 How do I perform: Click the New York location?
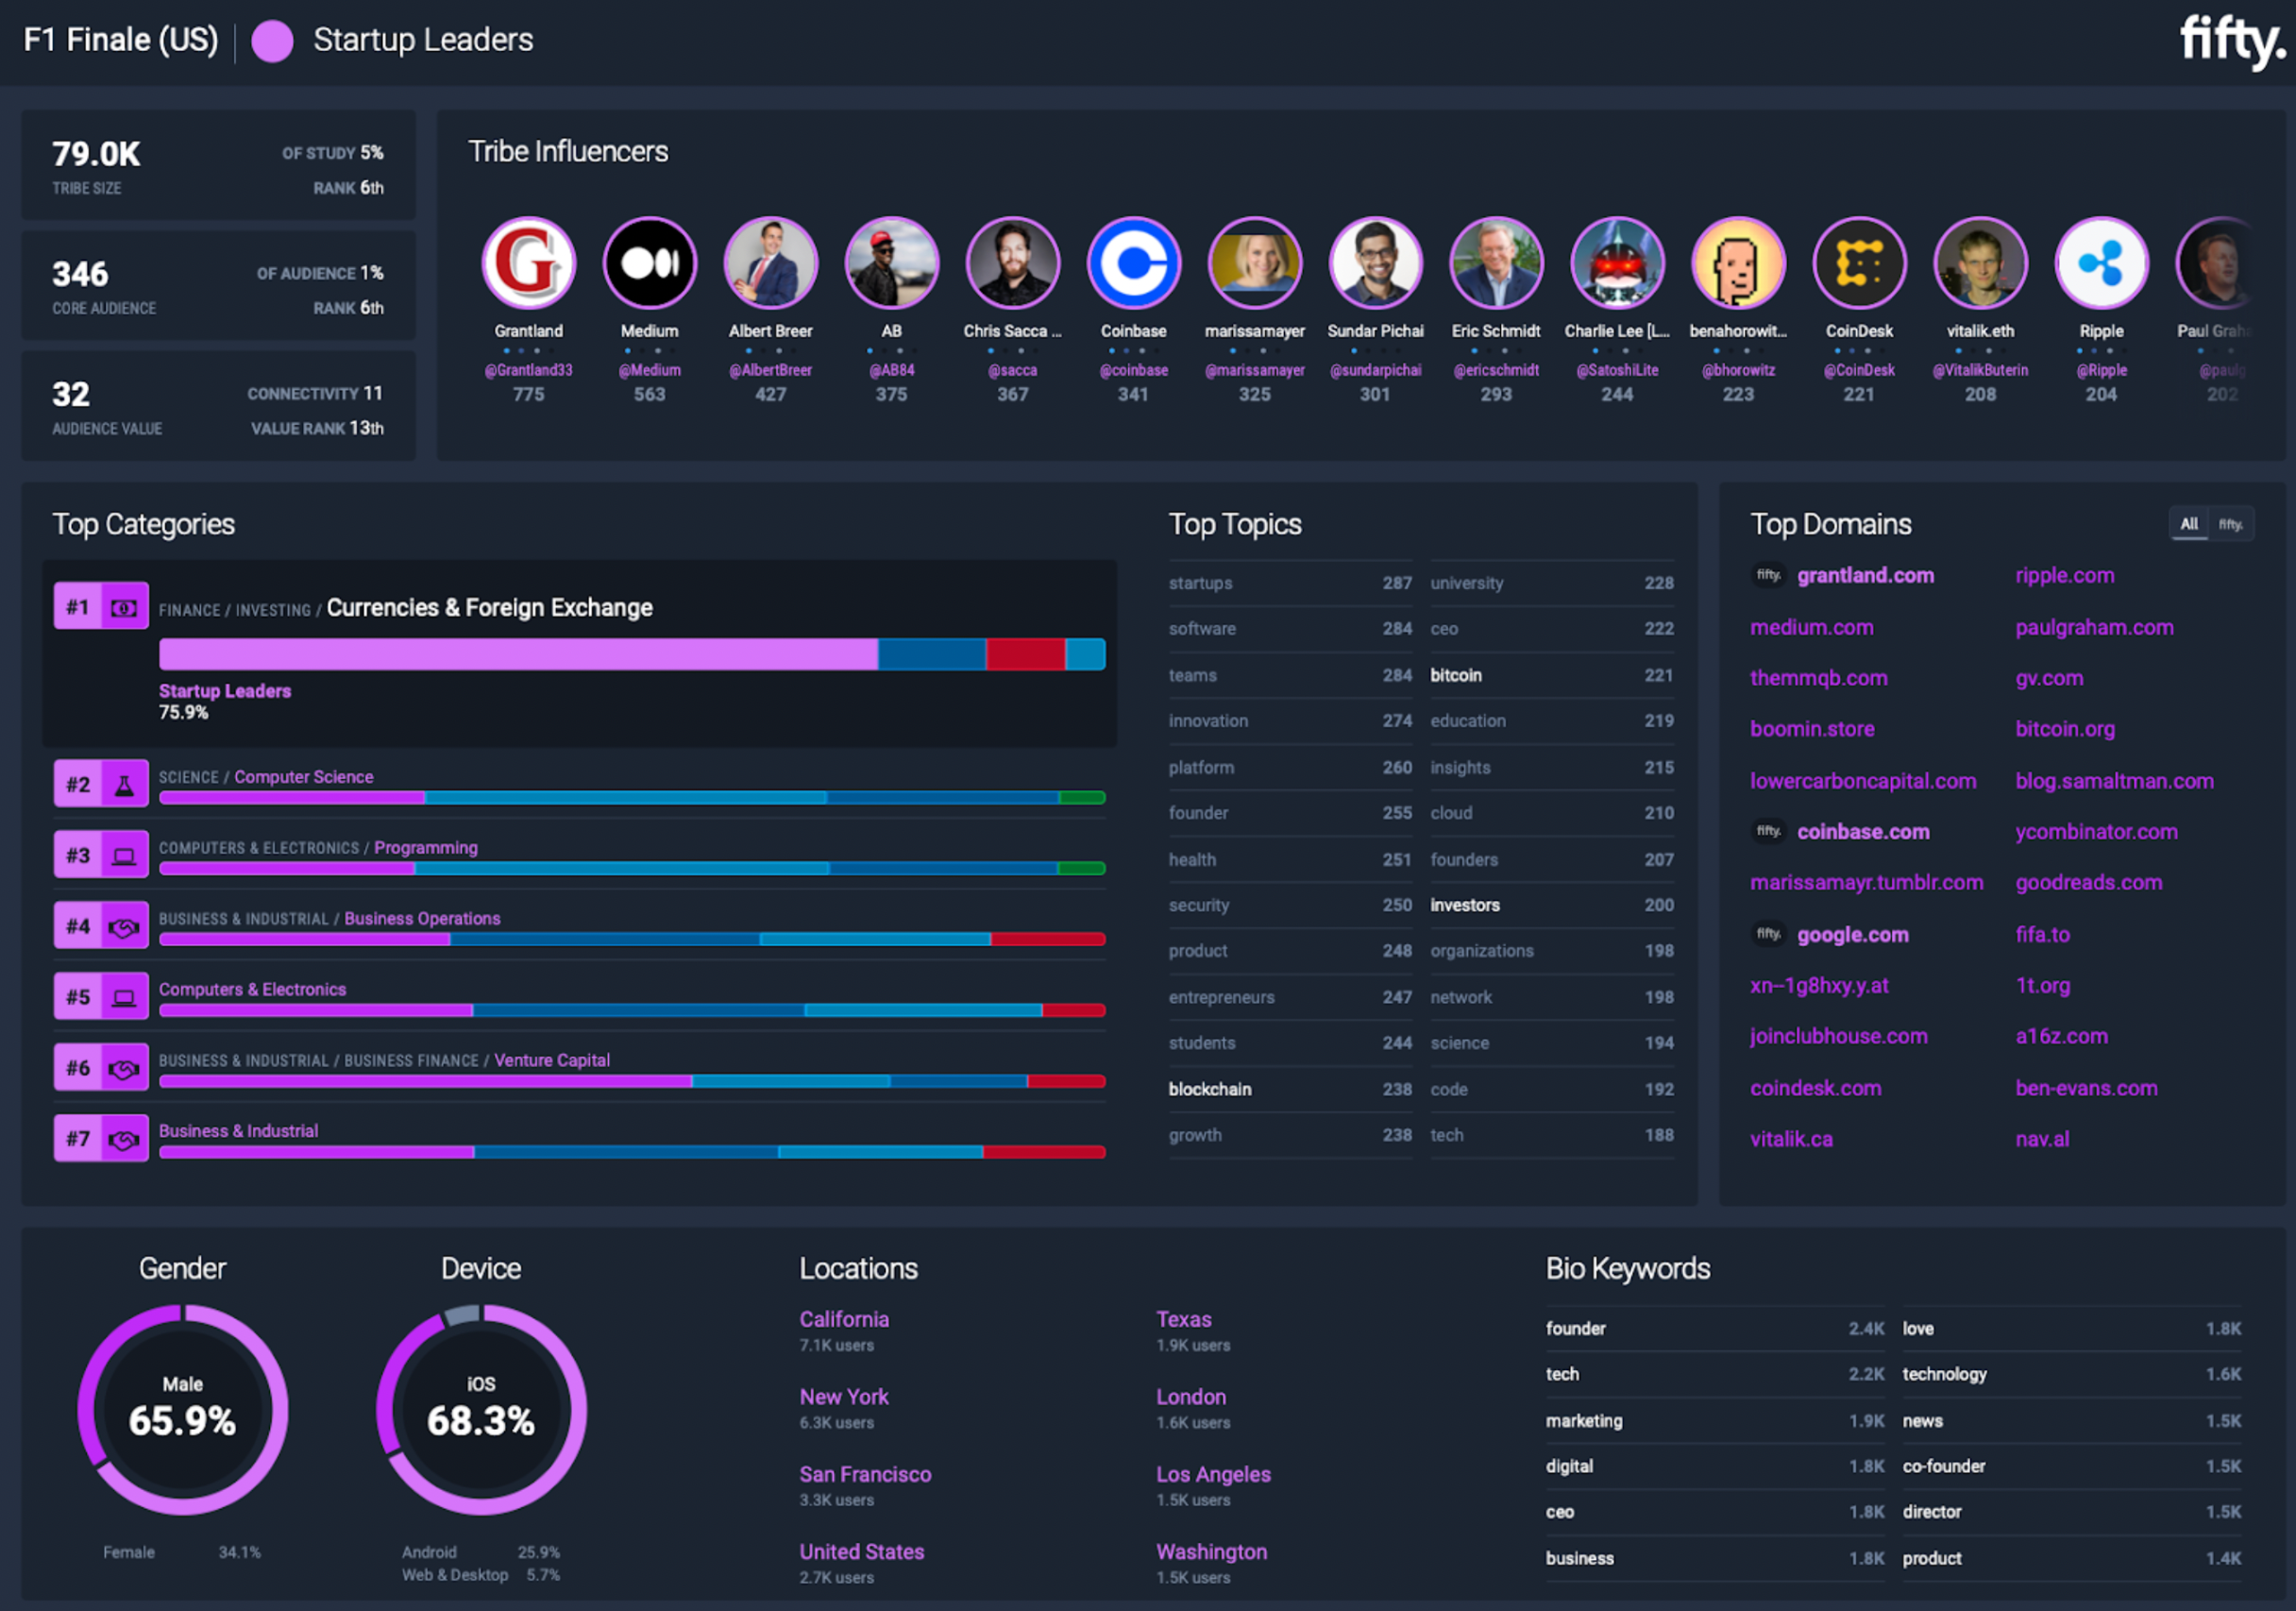click(844, 1396)
